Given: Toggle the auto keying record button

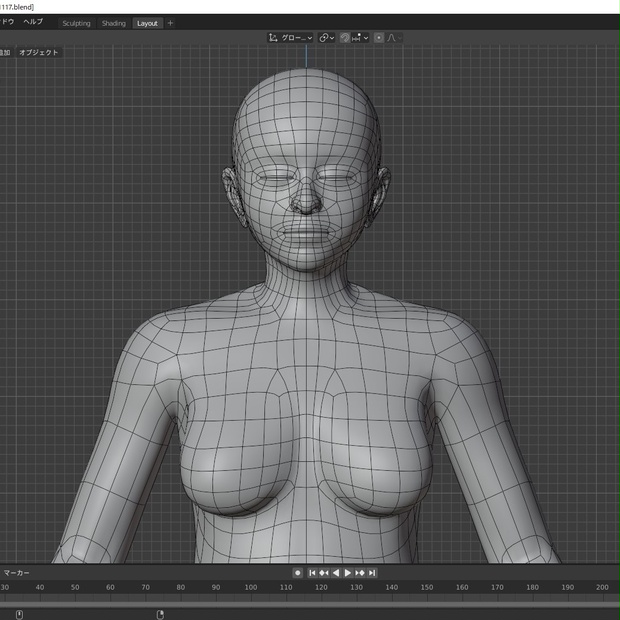Looking at the screenshot, I should click(298, 573).
